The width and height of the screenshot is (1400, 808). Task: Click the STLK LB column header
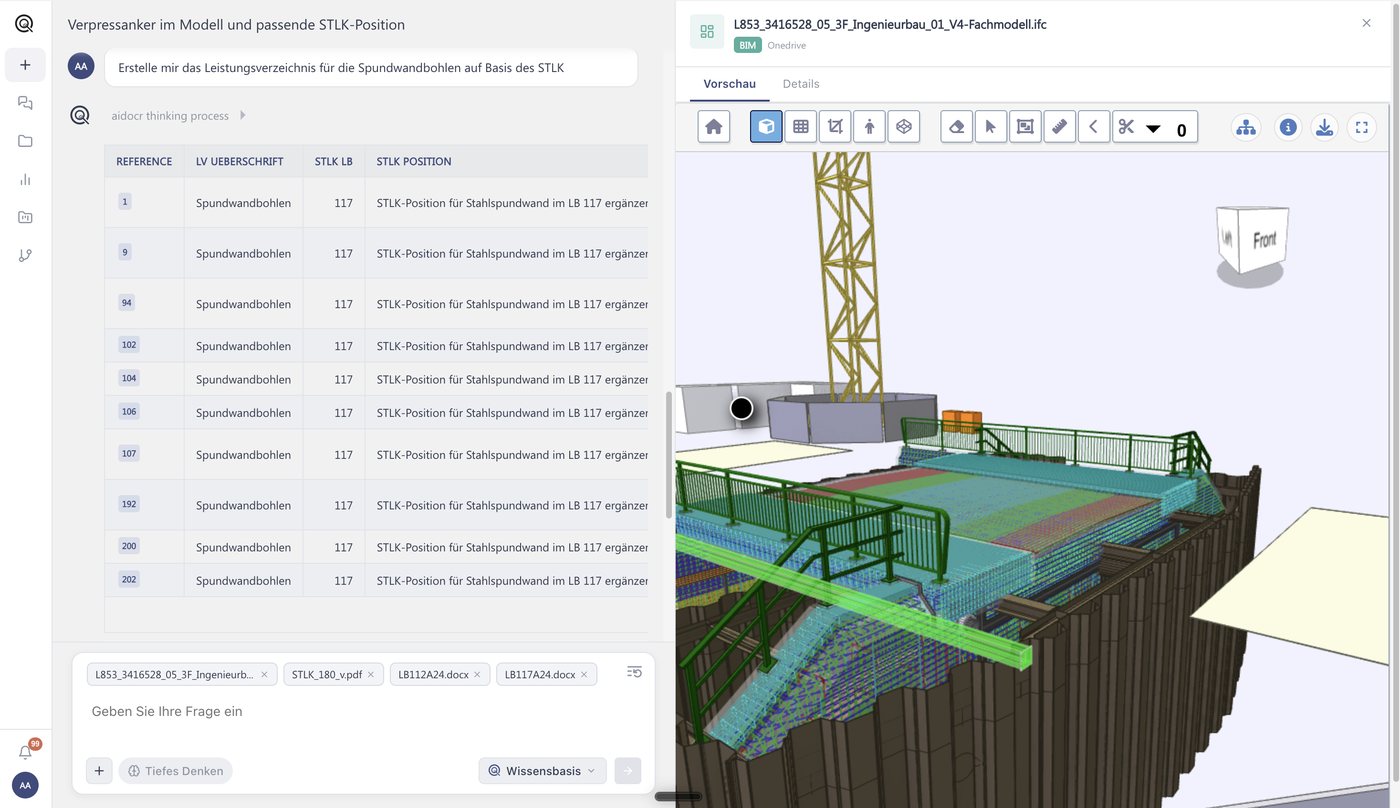pyautogui.click(x=334, y=161)
